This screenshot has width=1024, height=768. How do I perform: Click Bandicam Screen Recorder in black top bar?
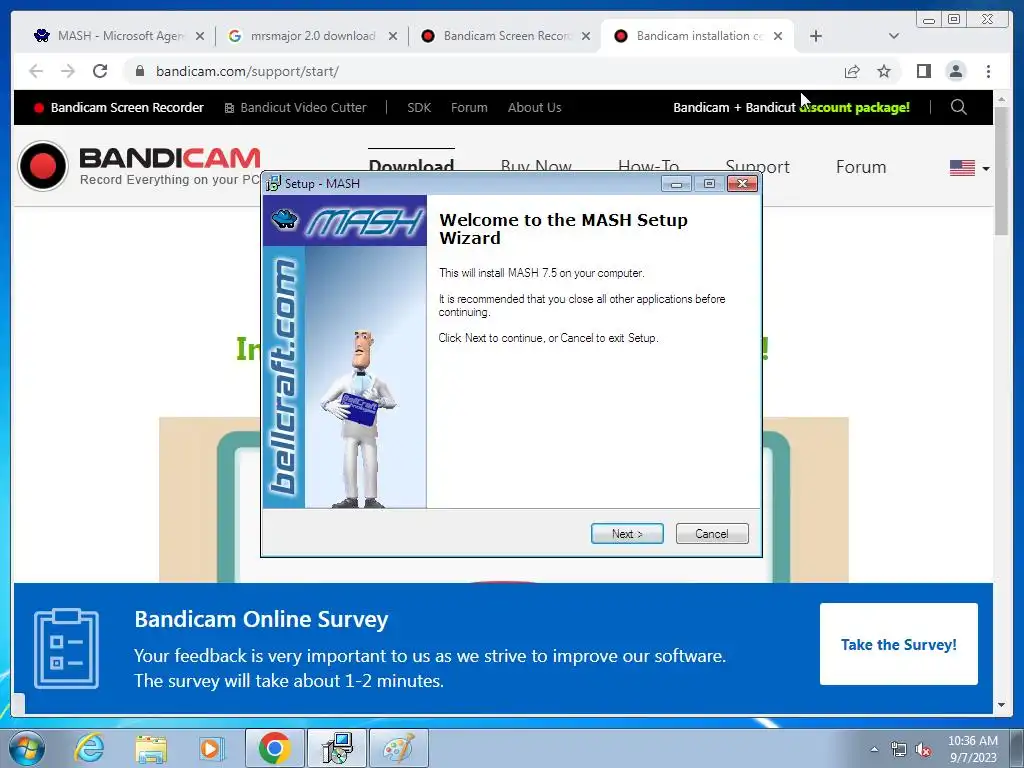tap(119, 108)
